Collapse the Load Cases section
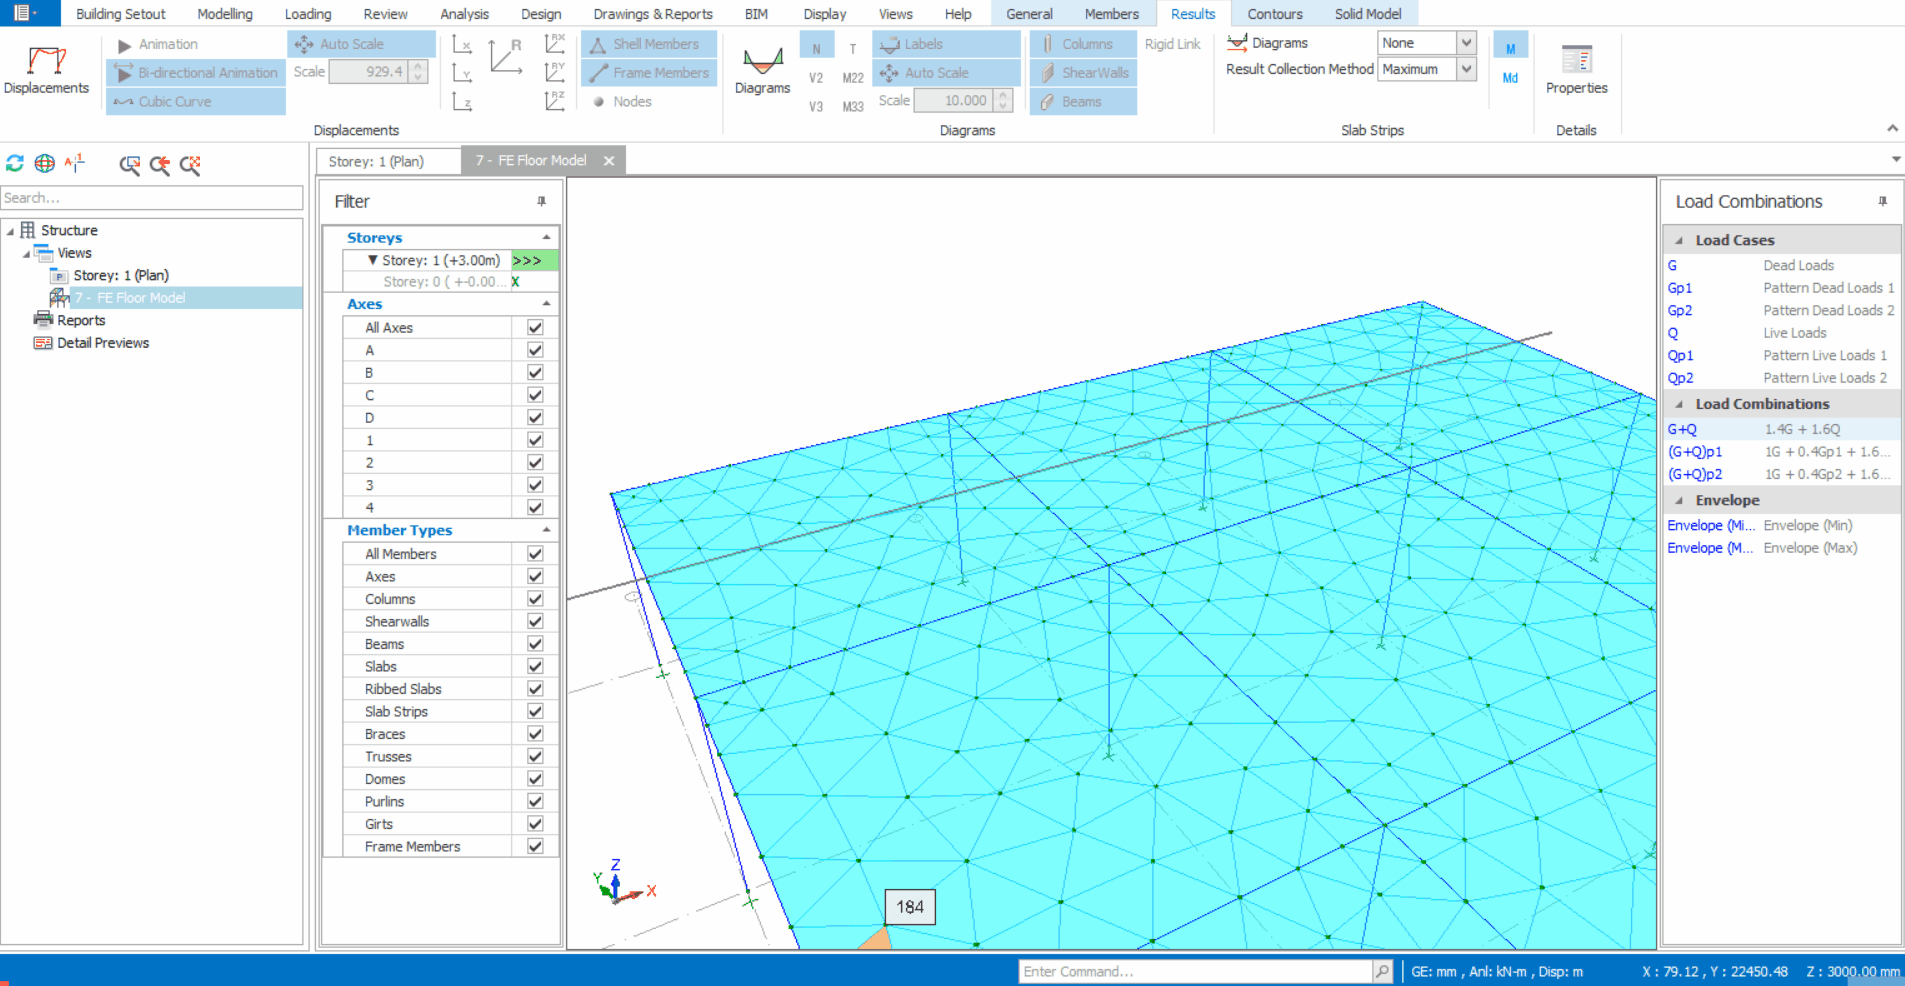Image resolution: width=1905 pixels, height=986 pixels. 1679,241
